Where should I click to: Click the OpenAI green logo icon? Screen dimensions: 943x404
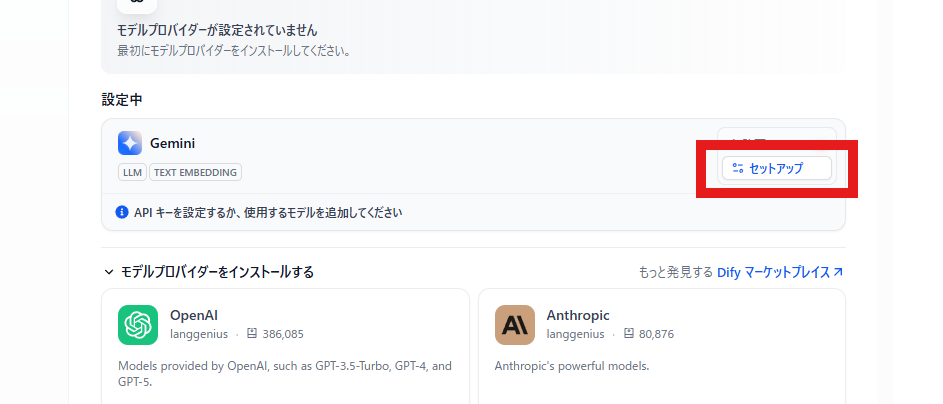coord(138,325)
